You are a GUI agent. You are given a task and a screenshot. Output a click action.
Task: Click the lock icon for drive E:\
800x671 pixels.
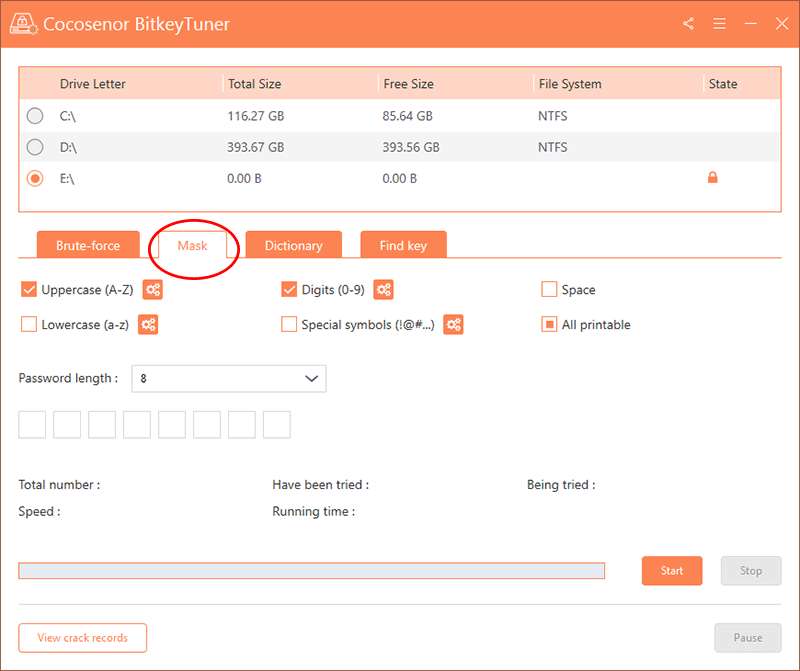(713, 177)
